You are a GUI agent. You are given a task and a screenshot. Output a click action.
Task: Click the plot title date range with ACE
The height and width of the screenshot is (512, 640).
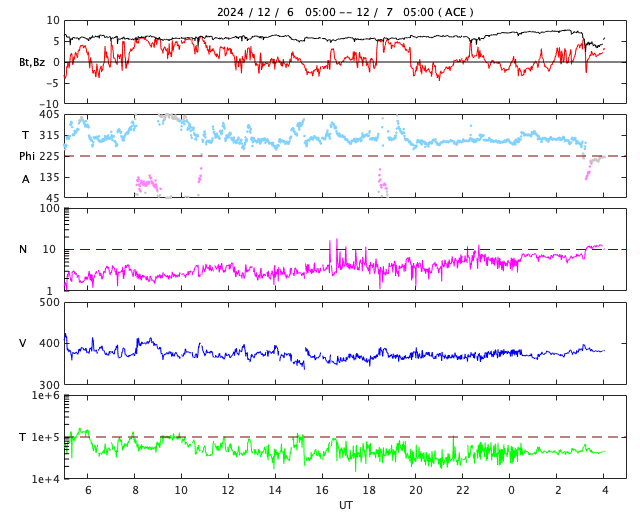tap(345, 12)
